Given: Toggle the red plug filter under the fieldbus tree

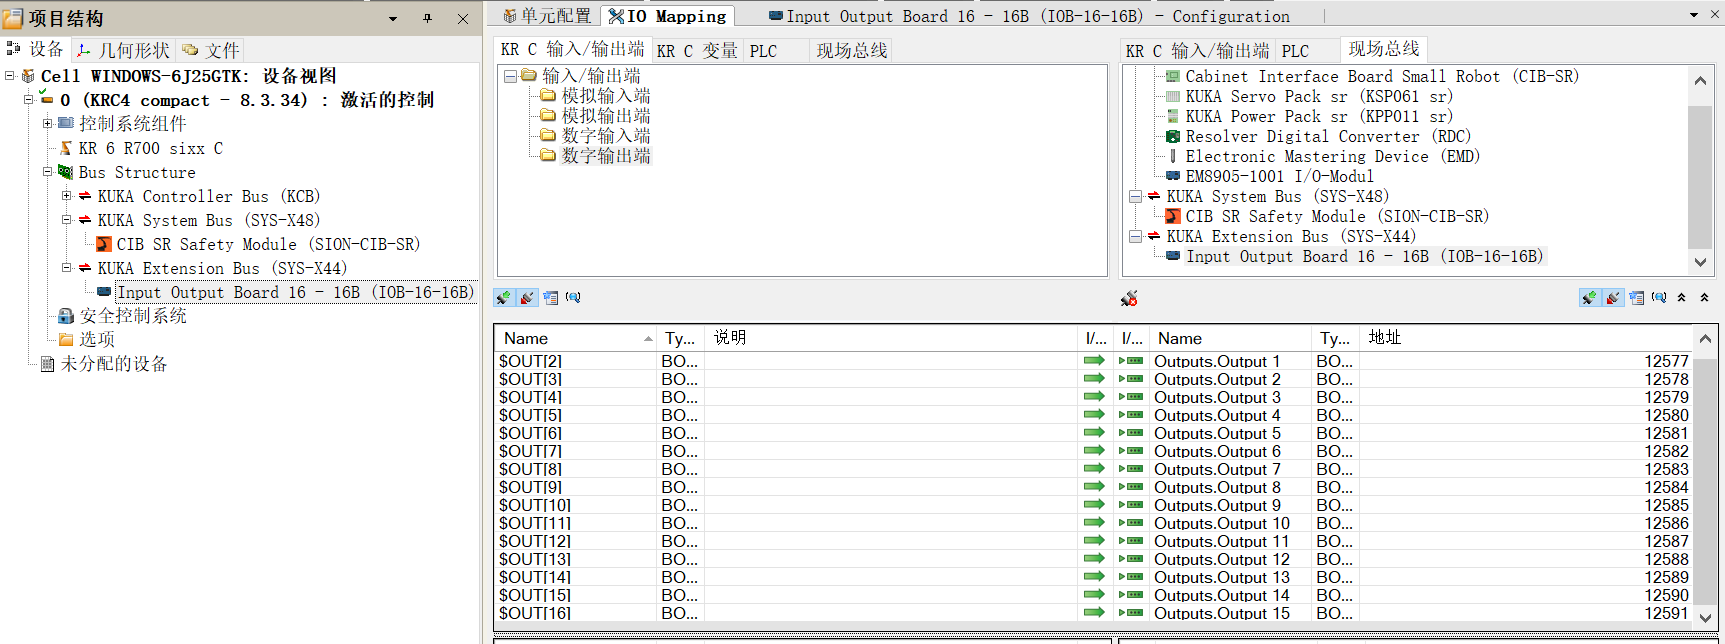Looking at the screenshot, I should click(x=1613, y=298).
